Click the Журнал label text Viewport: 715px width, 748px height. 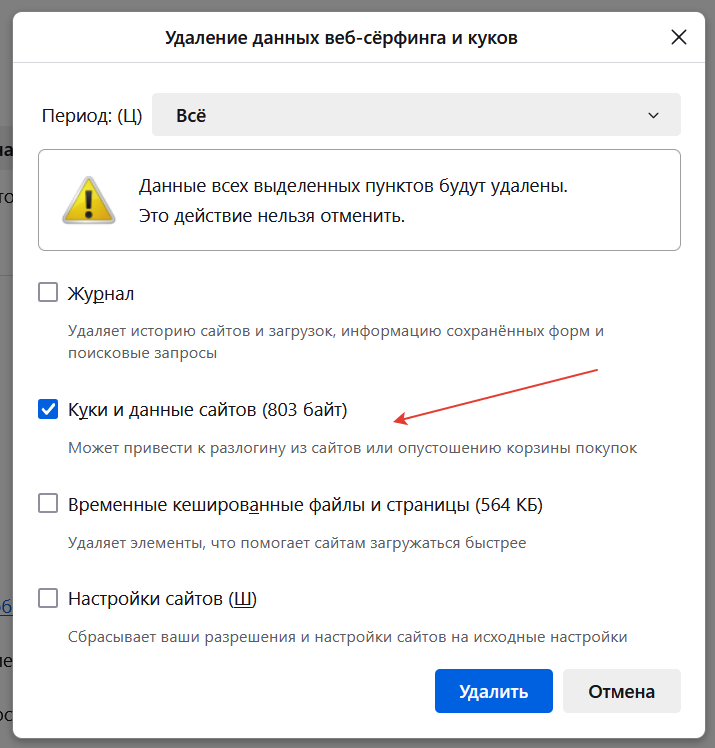point(101,293)
